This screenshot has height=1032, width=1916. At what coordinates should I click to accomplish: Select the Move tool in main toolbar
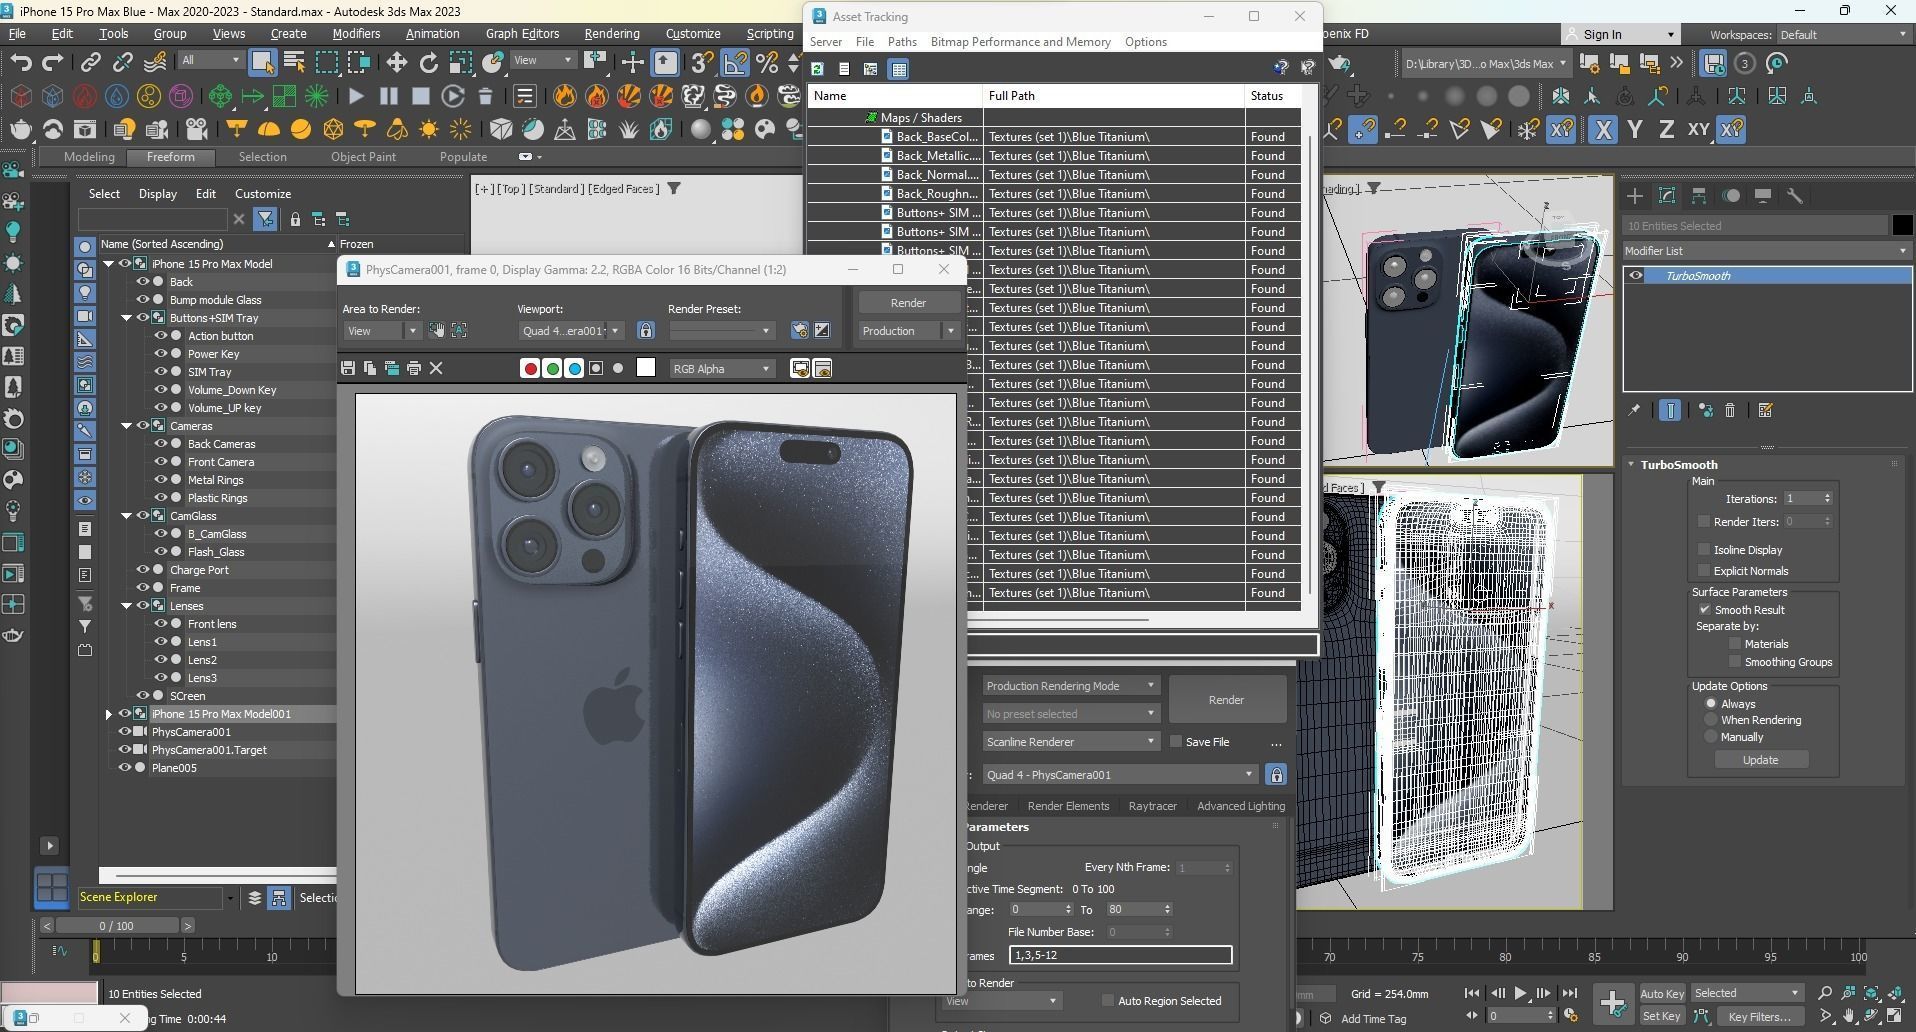click(x=396, y=63)
